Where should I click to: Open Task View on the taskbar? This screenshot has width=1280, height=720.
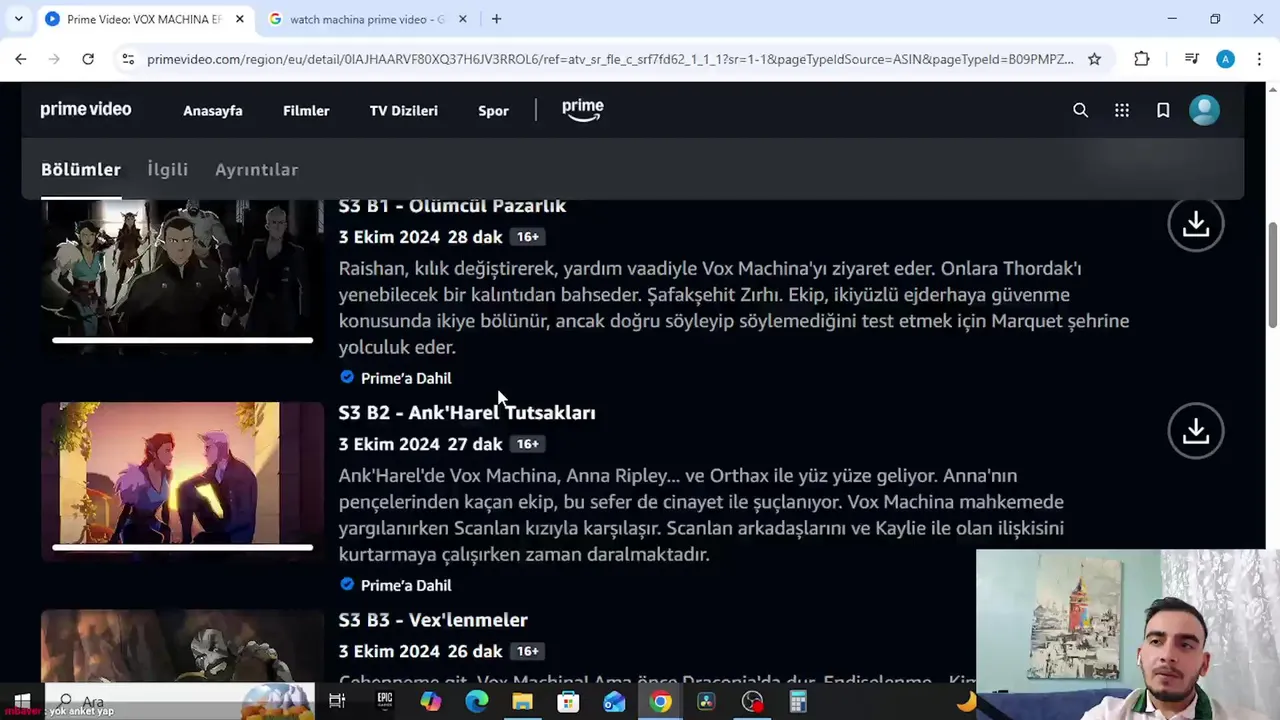pos(337,702)
